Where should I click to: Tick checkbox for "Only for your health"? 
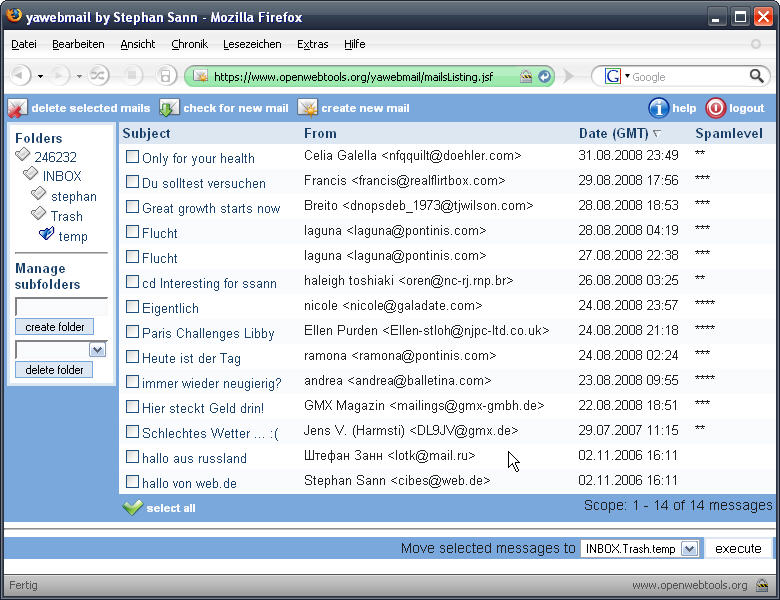point(132,157)
